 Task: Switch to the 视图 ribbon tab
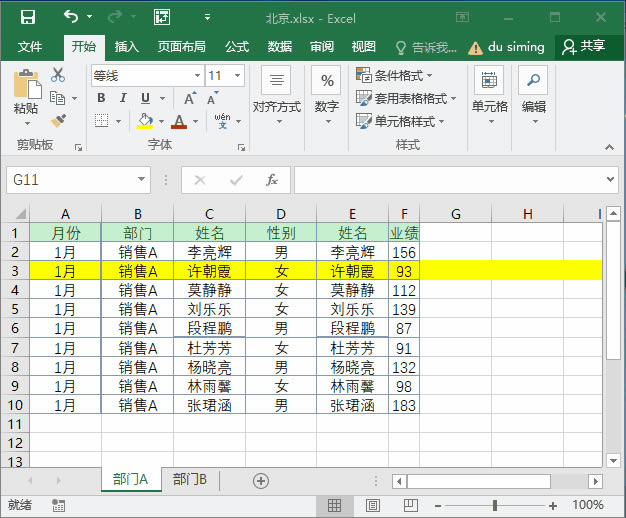(x=363, y=47)
